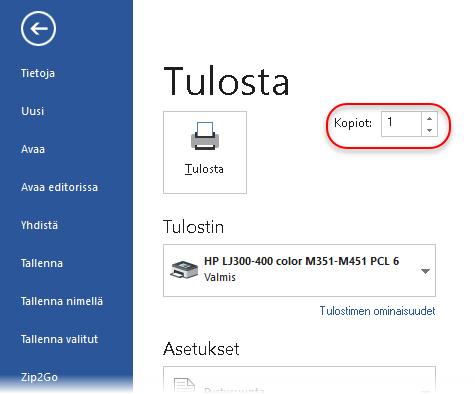Choose Avaa editorissa from sidebar
The width and height of the screenshot is (475, 394).
pyautogui.click(x=59, y=187)
